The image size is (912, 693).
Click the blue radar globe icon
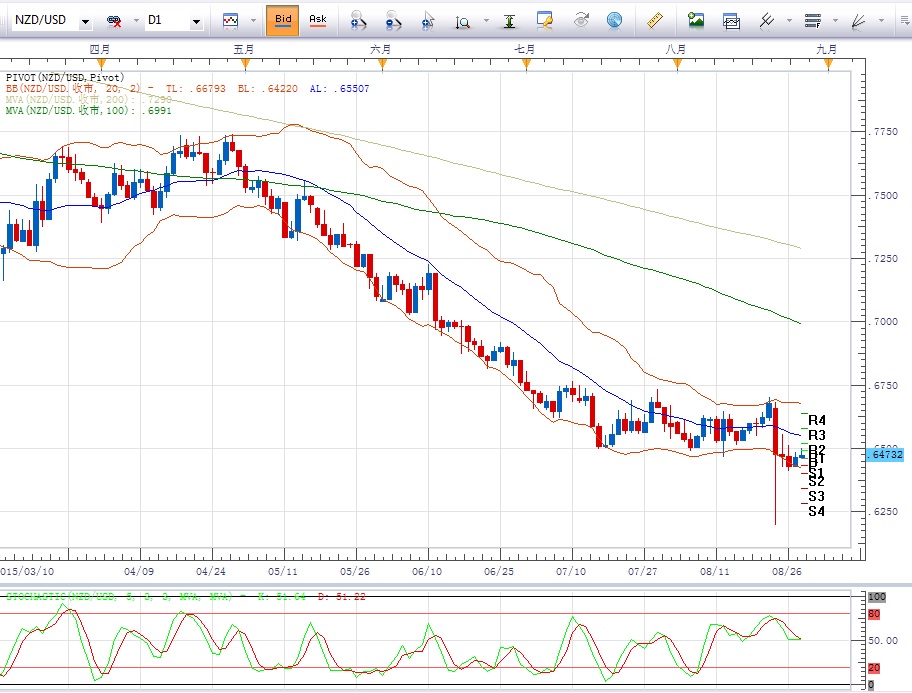pyautogui.click(x=614, y=21)
